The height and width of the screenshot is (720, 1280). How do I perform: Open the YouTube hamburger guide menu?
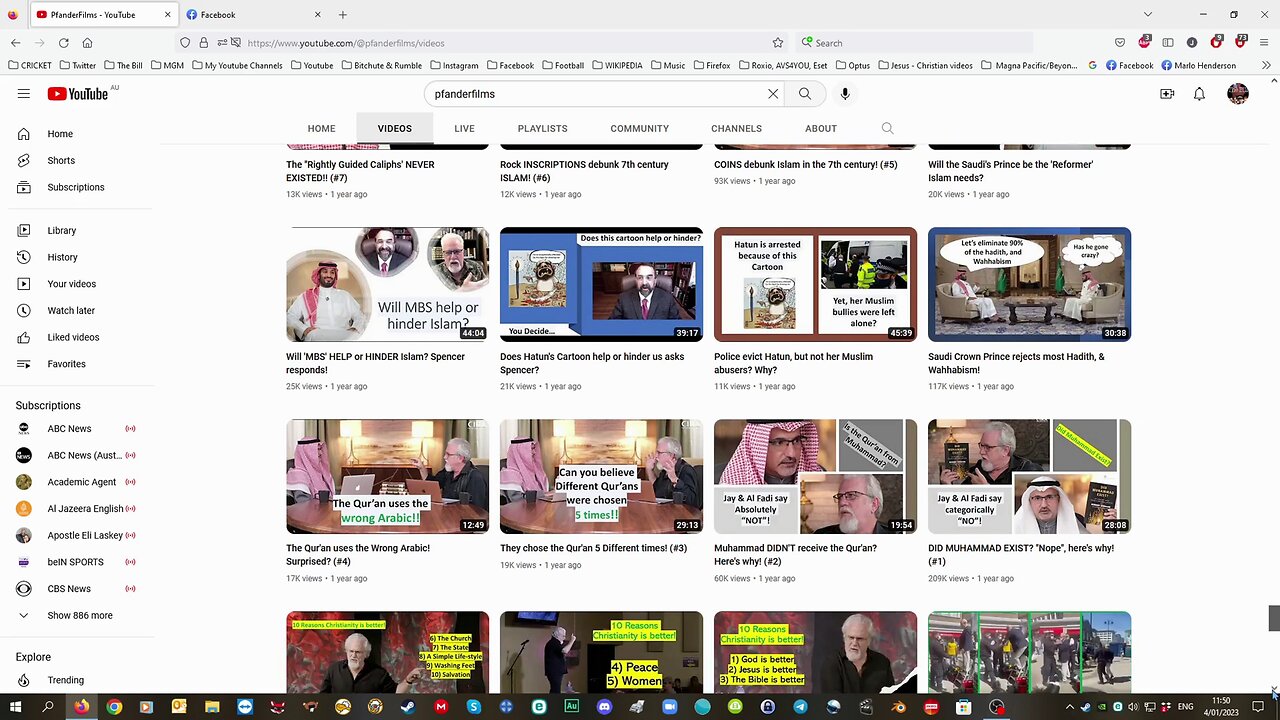point(23,94)
